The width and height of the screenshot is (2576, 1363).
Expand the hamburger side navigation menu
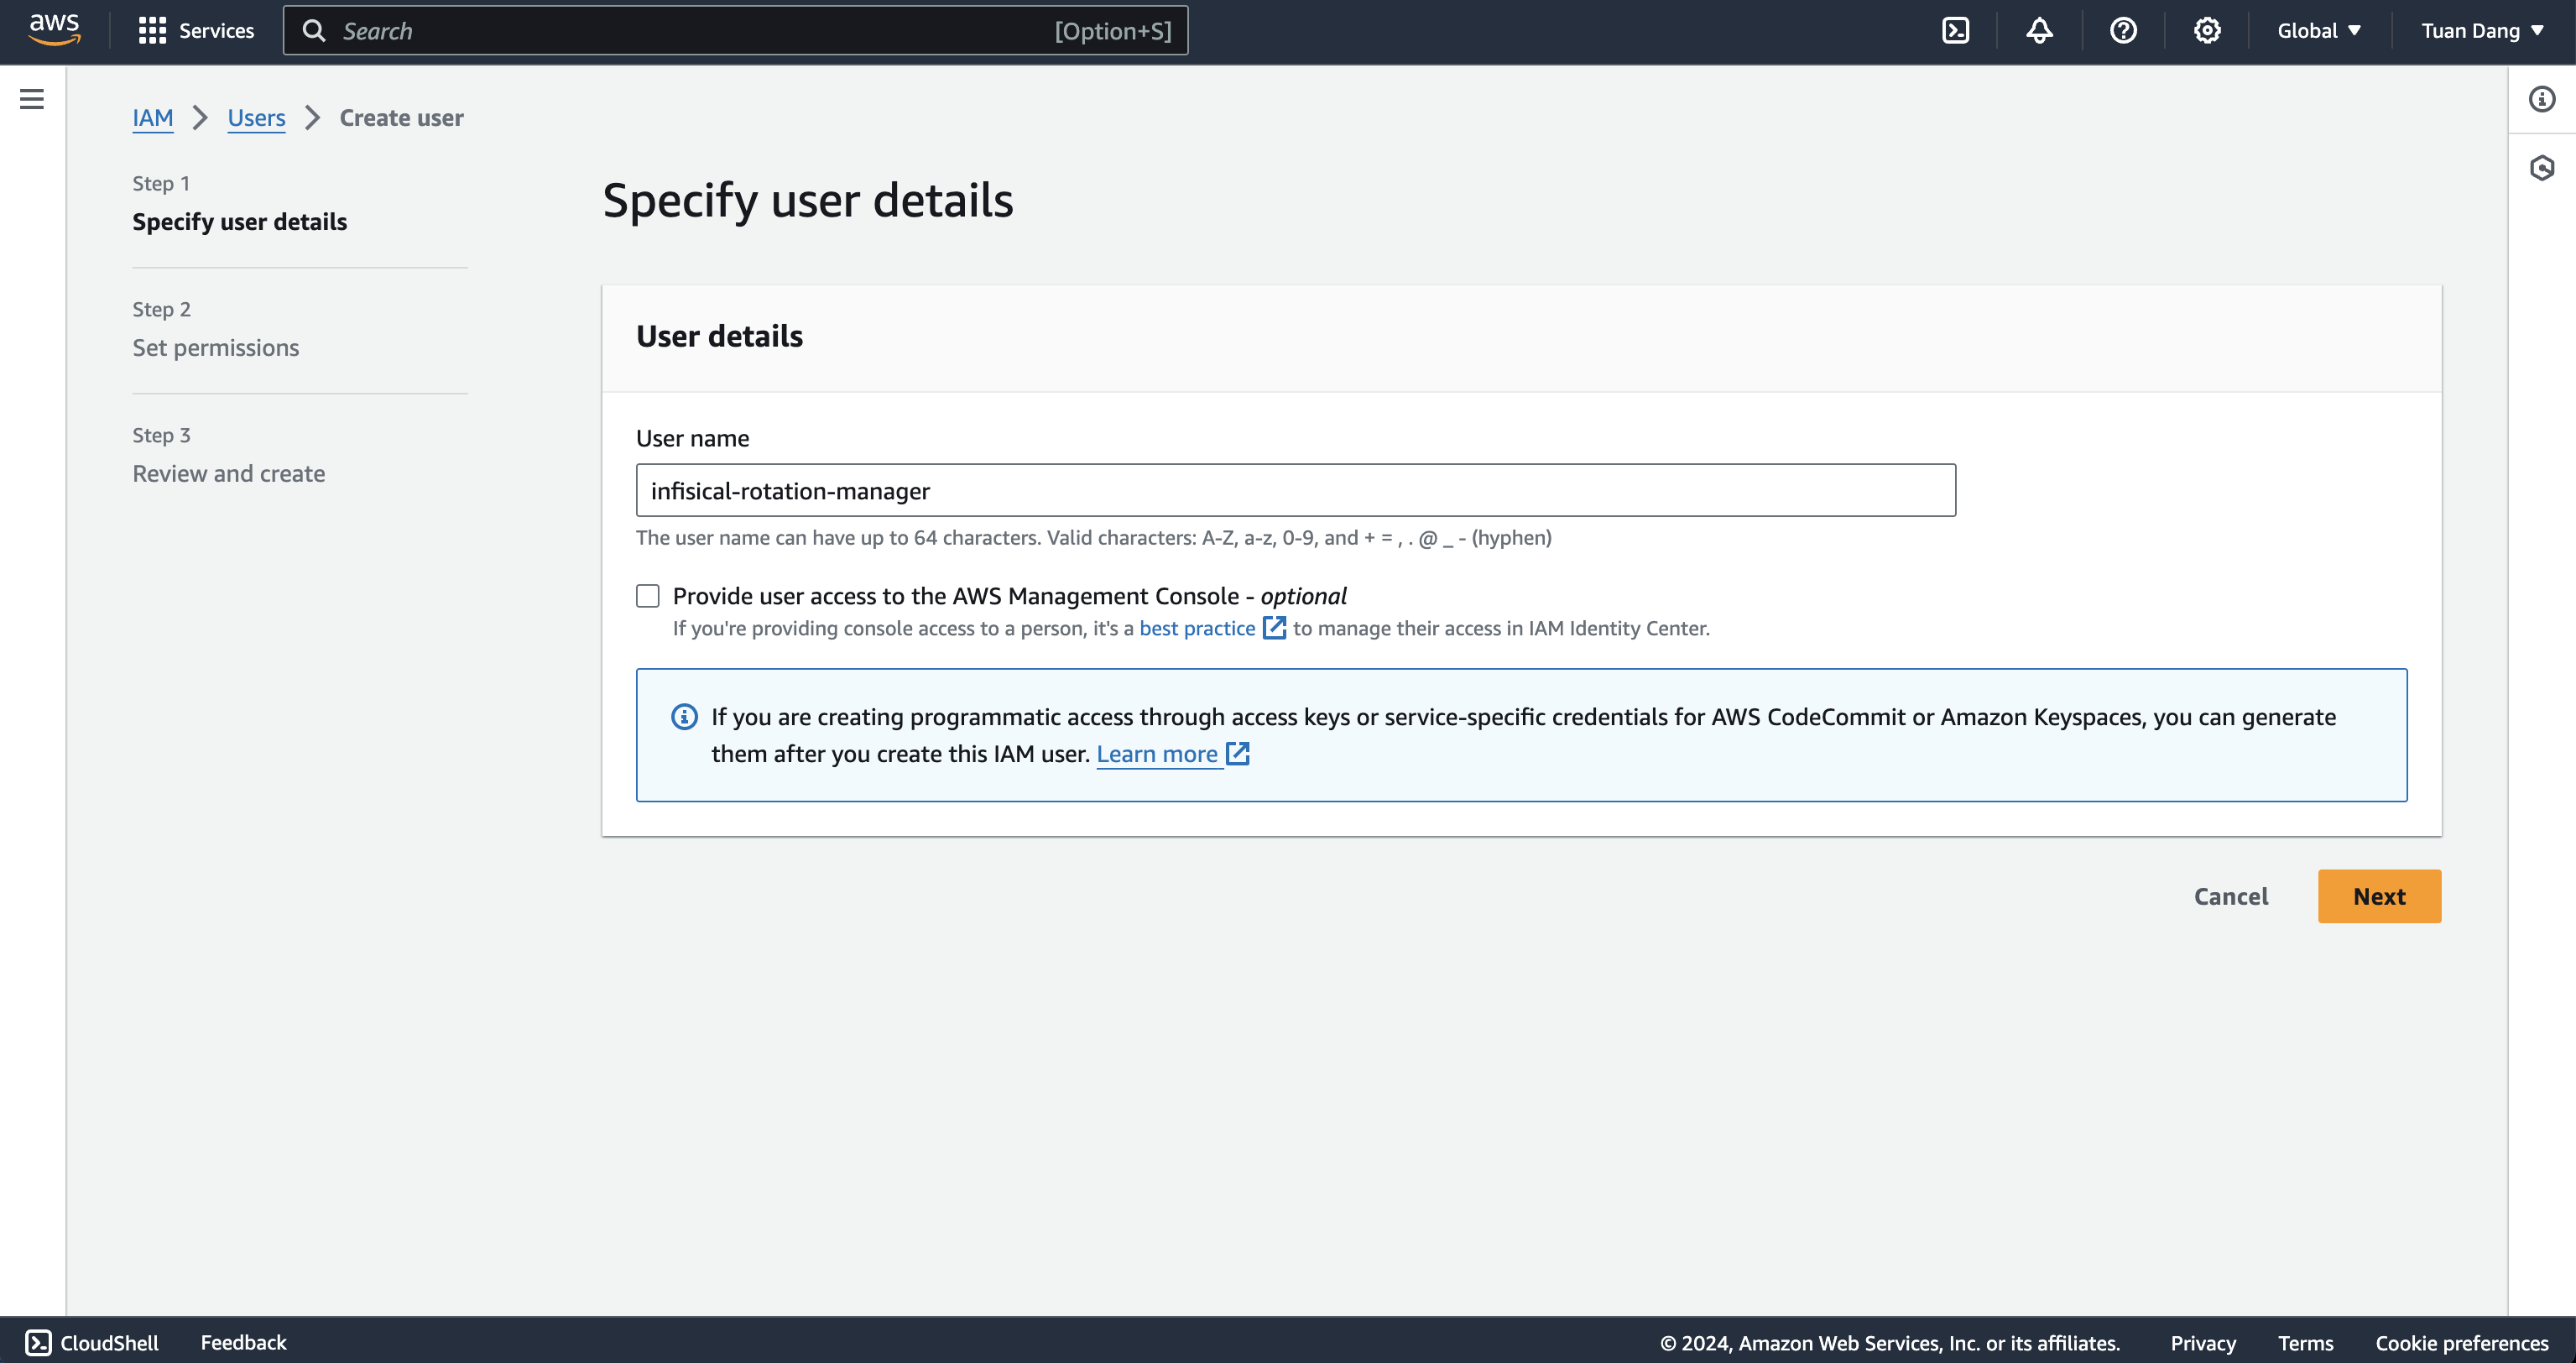(x=32, y=99)
